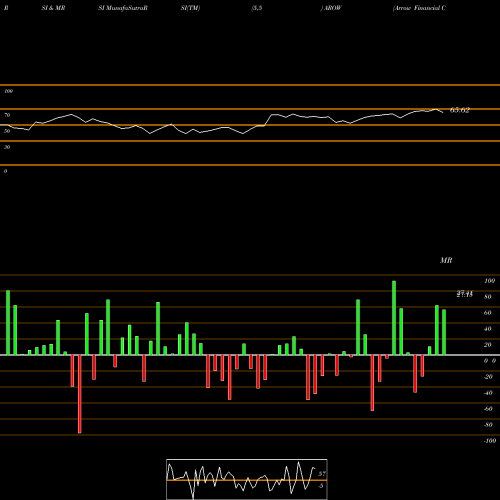Click the 'SI MunafaSutraR' header text
500x500 pixels.
(x=123, y=8)
